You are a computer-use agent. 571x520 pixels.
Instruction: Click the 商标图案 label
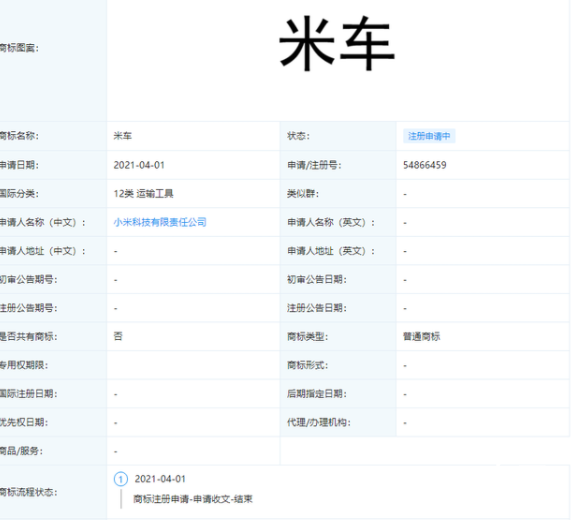pos(19,48)
